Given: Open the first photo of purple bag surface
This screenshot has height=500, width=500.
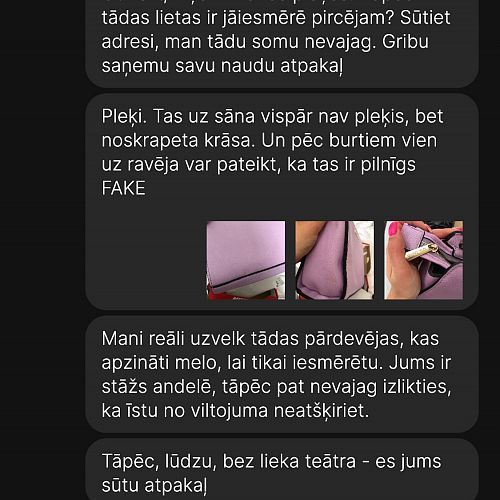Looking at the screenshot, I should [246, 260].
